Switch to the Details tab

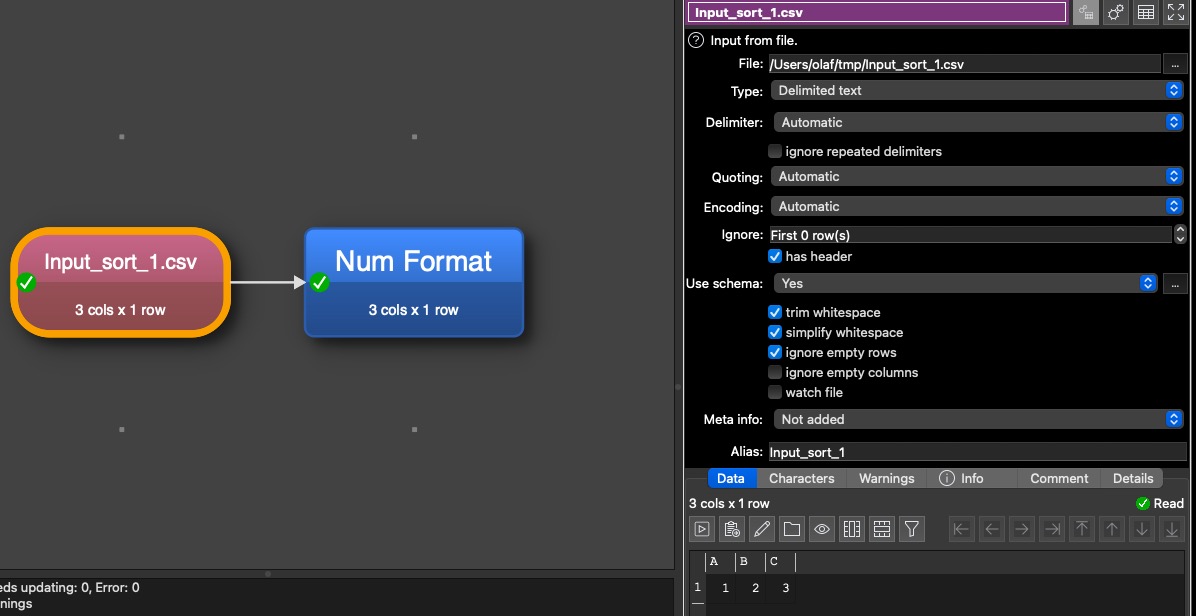(x=1133, y=479)
